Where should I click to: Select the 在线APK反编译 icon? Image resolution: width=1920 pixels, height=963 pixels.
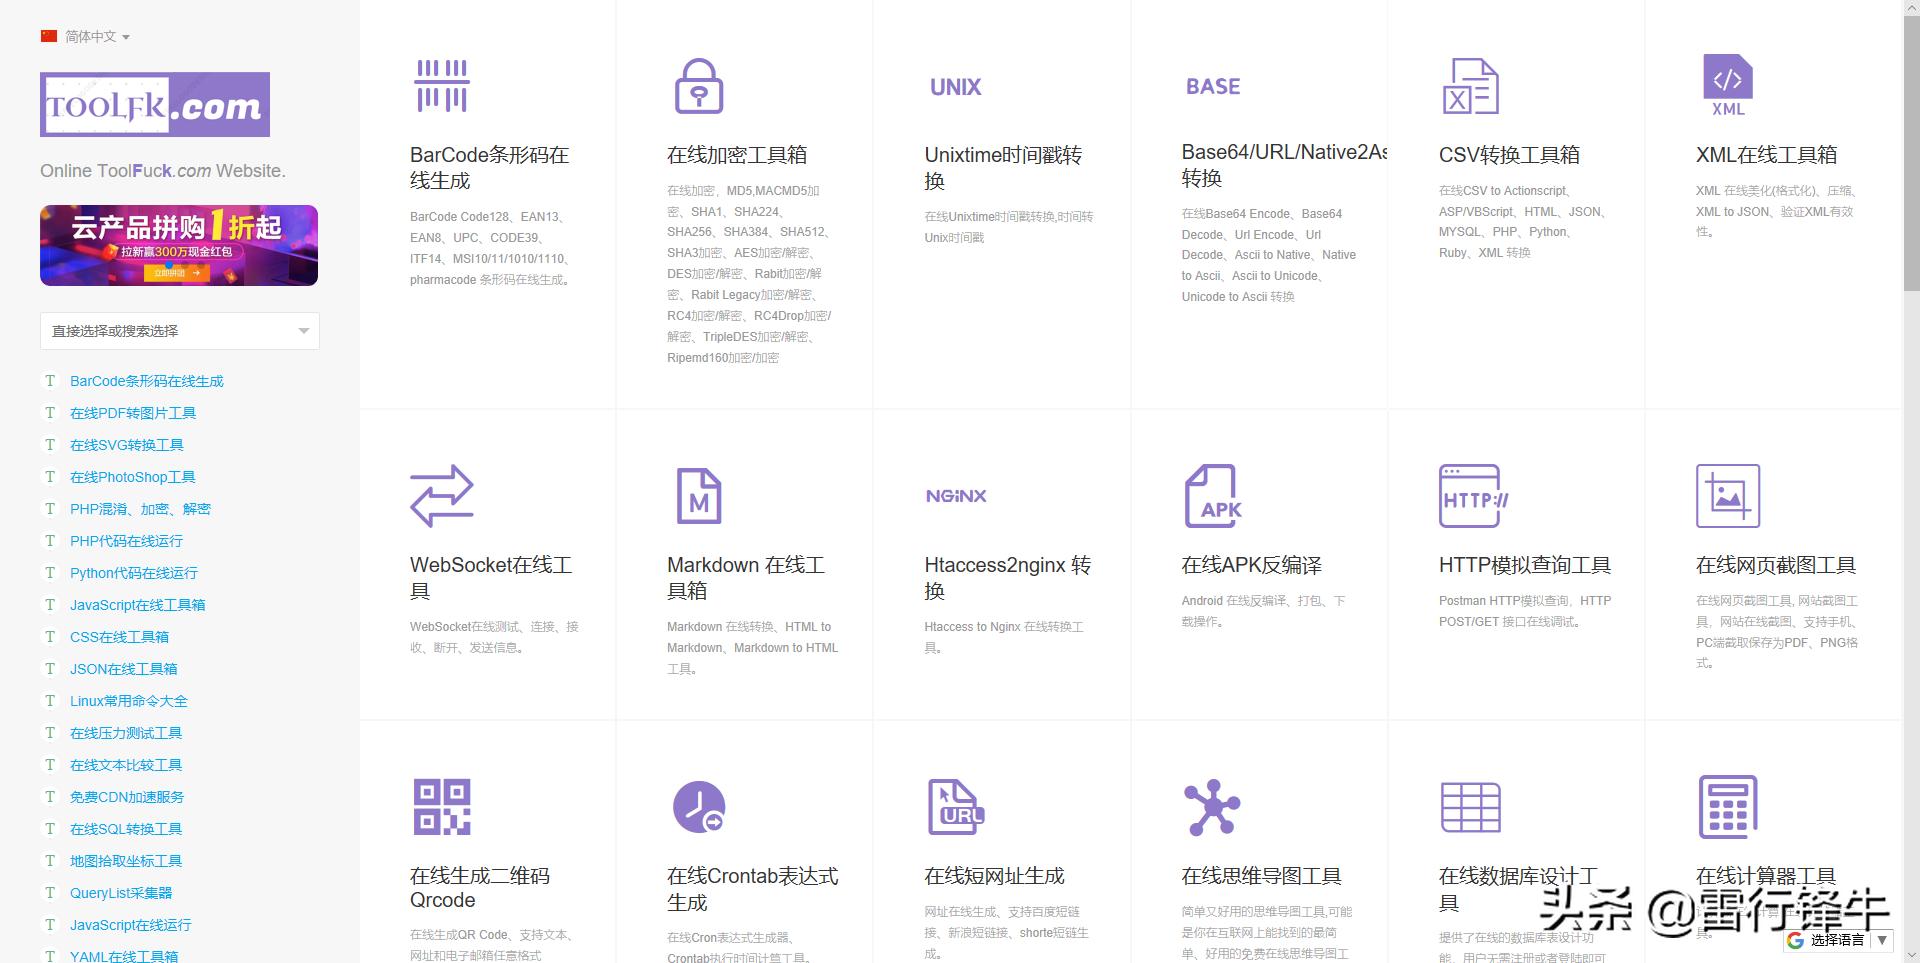(x=1212, y=495)
